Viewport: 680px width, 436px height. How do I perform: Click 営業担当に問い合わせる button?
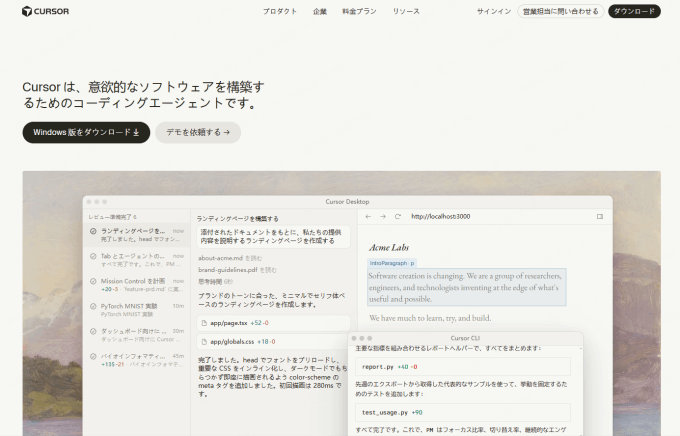click(x=561, y=11)
